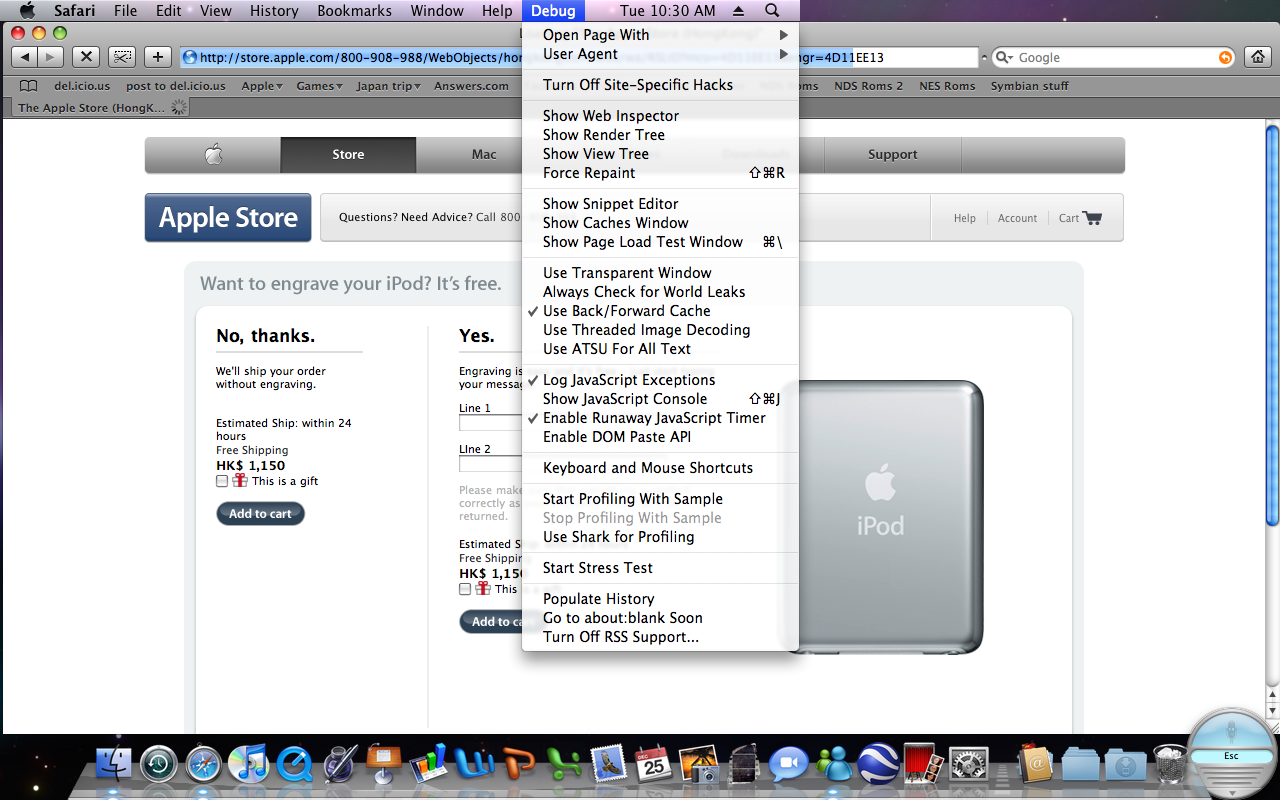Launch Microsoft Excel from the Dock
Screen dimensions: 1280x800
pyautogui.click(x=563, y=765)
